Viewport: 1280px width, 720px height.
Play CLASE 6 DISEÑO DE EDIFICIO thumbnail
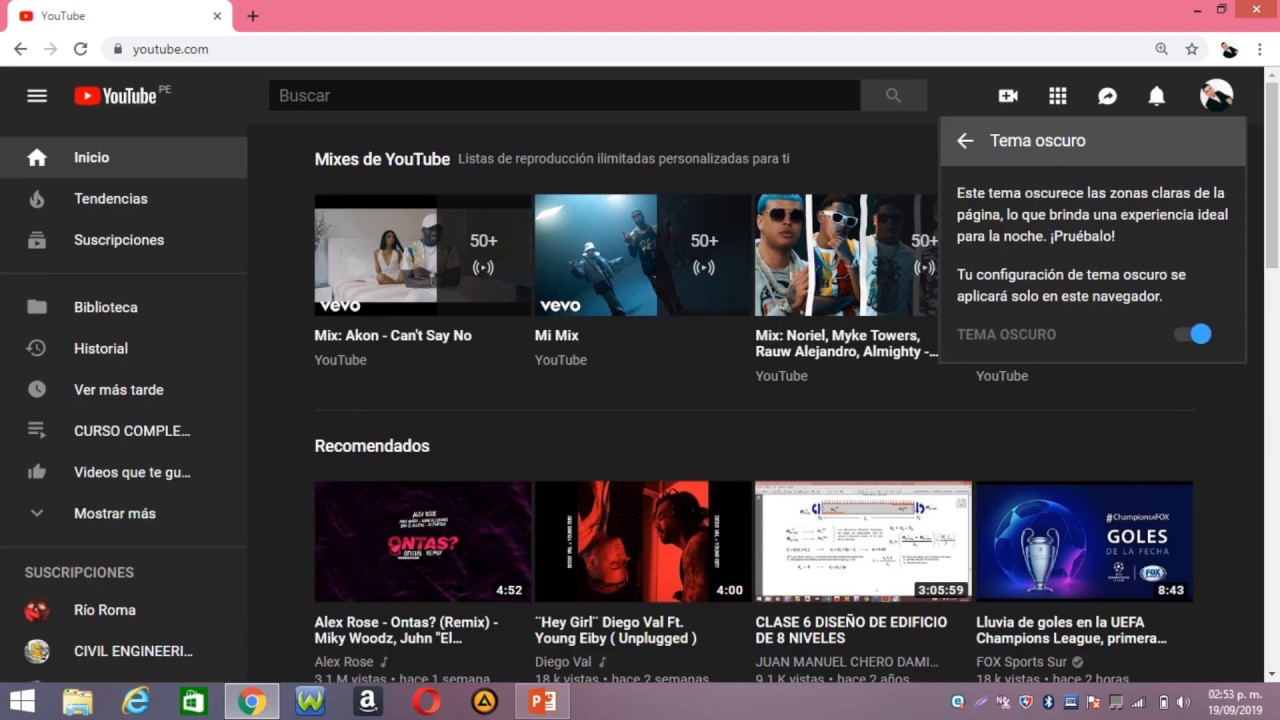tap(863, 541)
